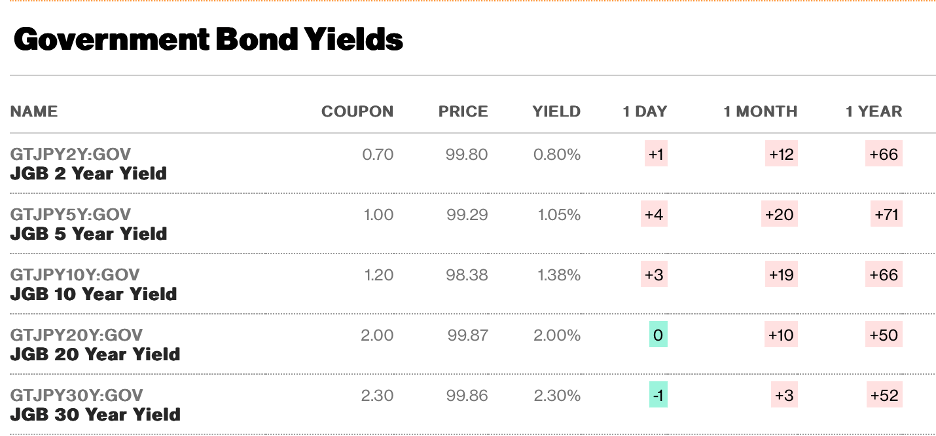Open the JGB 30 Year Yield link
This screenshot has height=436, width=936.
(x=94, y=414)
